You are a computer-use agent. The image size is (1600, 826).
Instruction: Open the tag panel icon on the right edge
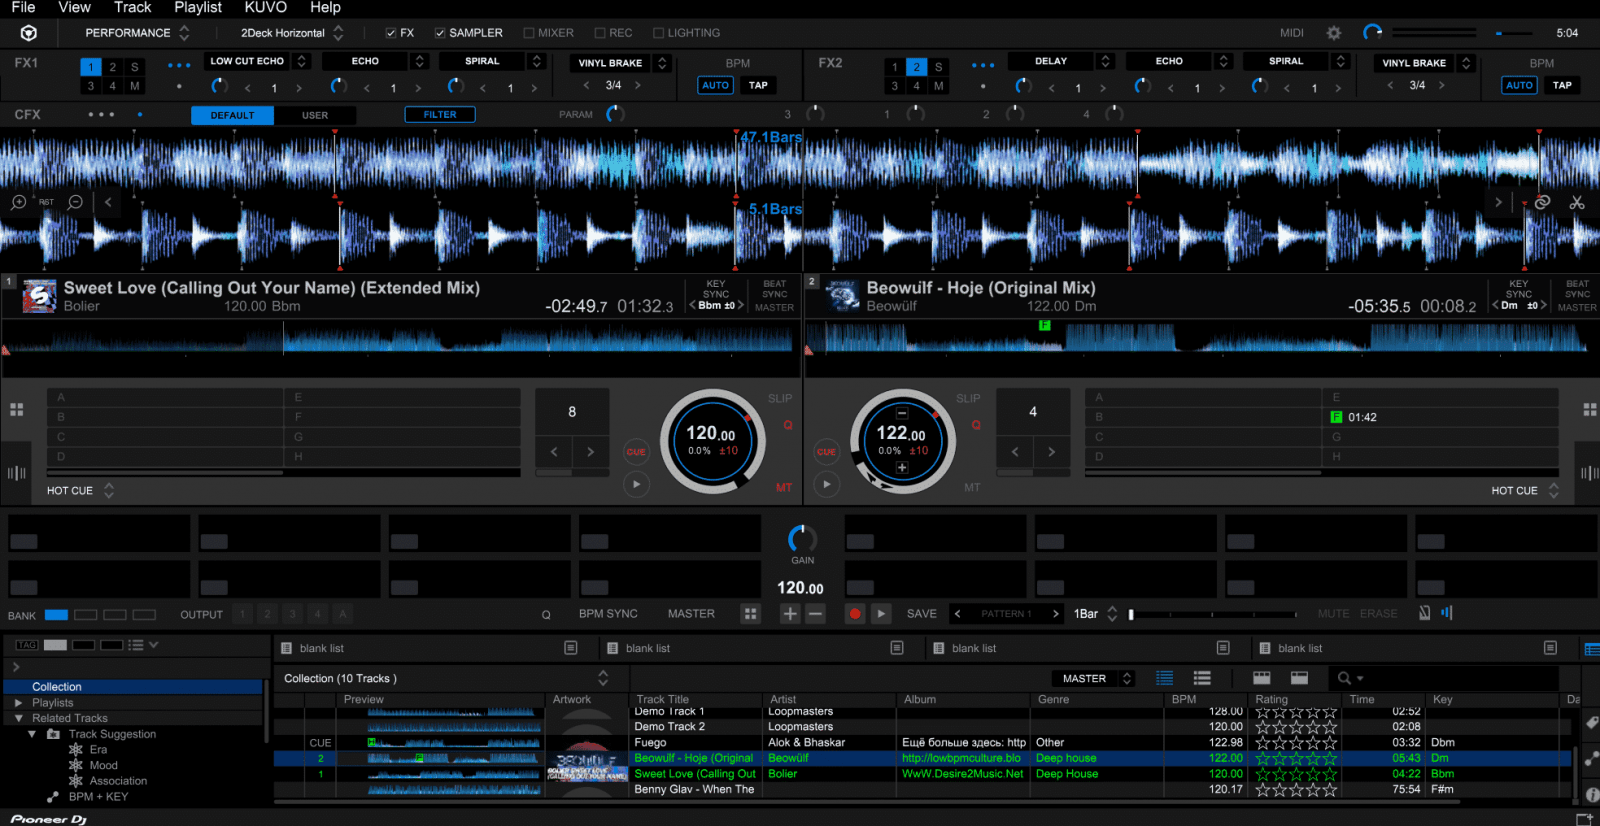click(1591, 723)
